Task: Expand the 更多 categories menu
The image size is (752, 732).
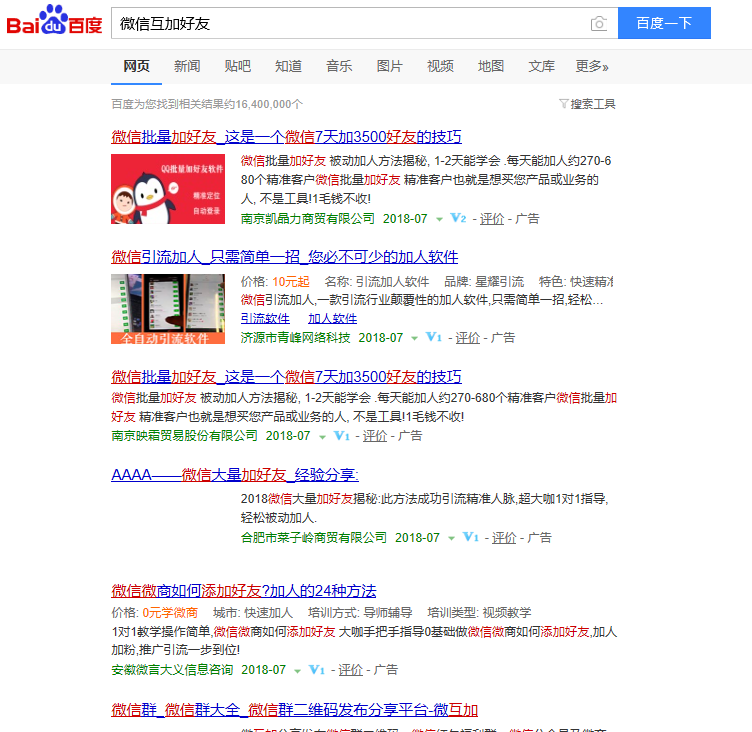Action: pyautogui.click(x=591, y=67)
